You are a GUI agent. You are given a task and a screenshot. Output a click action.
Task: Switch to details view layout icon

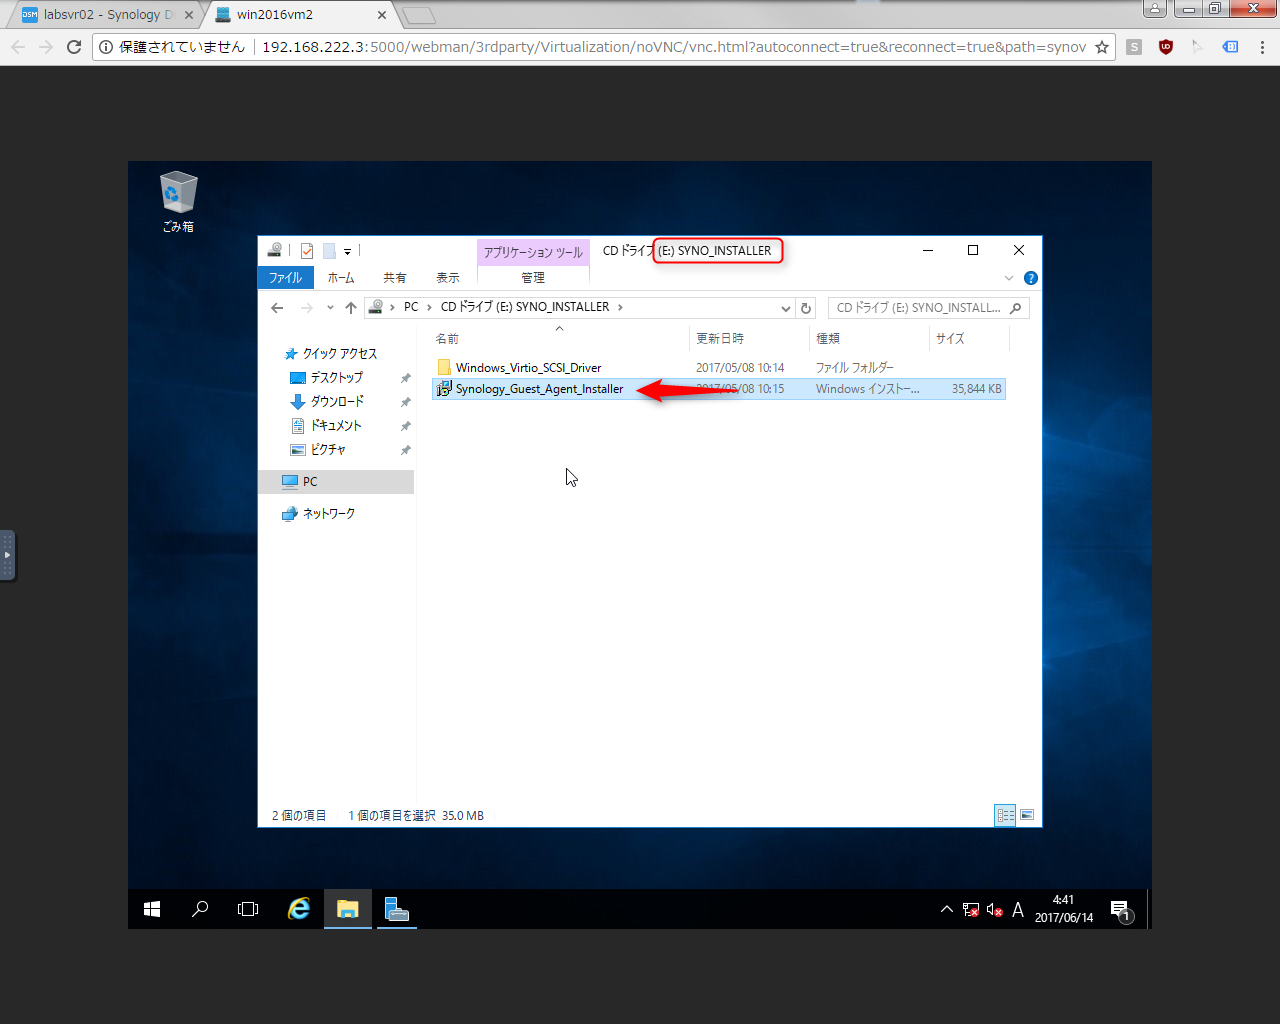pos(1006,815)
